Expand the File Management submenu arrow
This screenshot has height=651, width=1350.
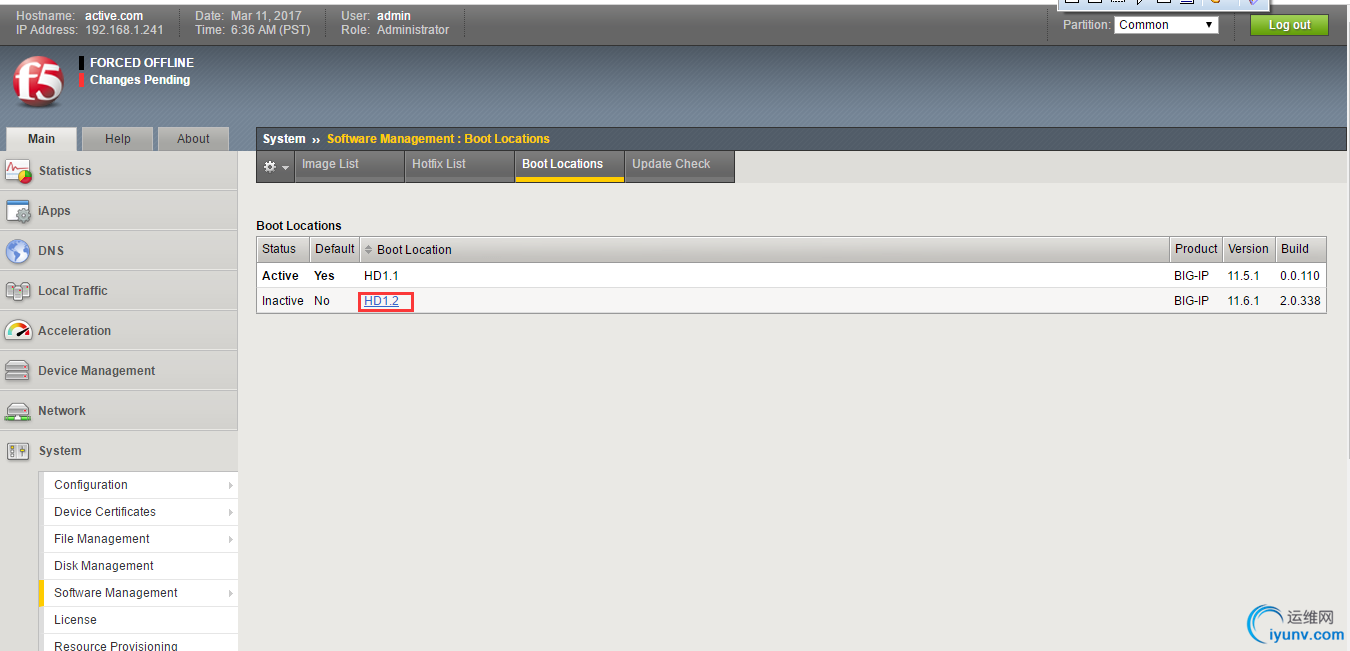tap(231, 539)
